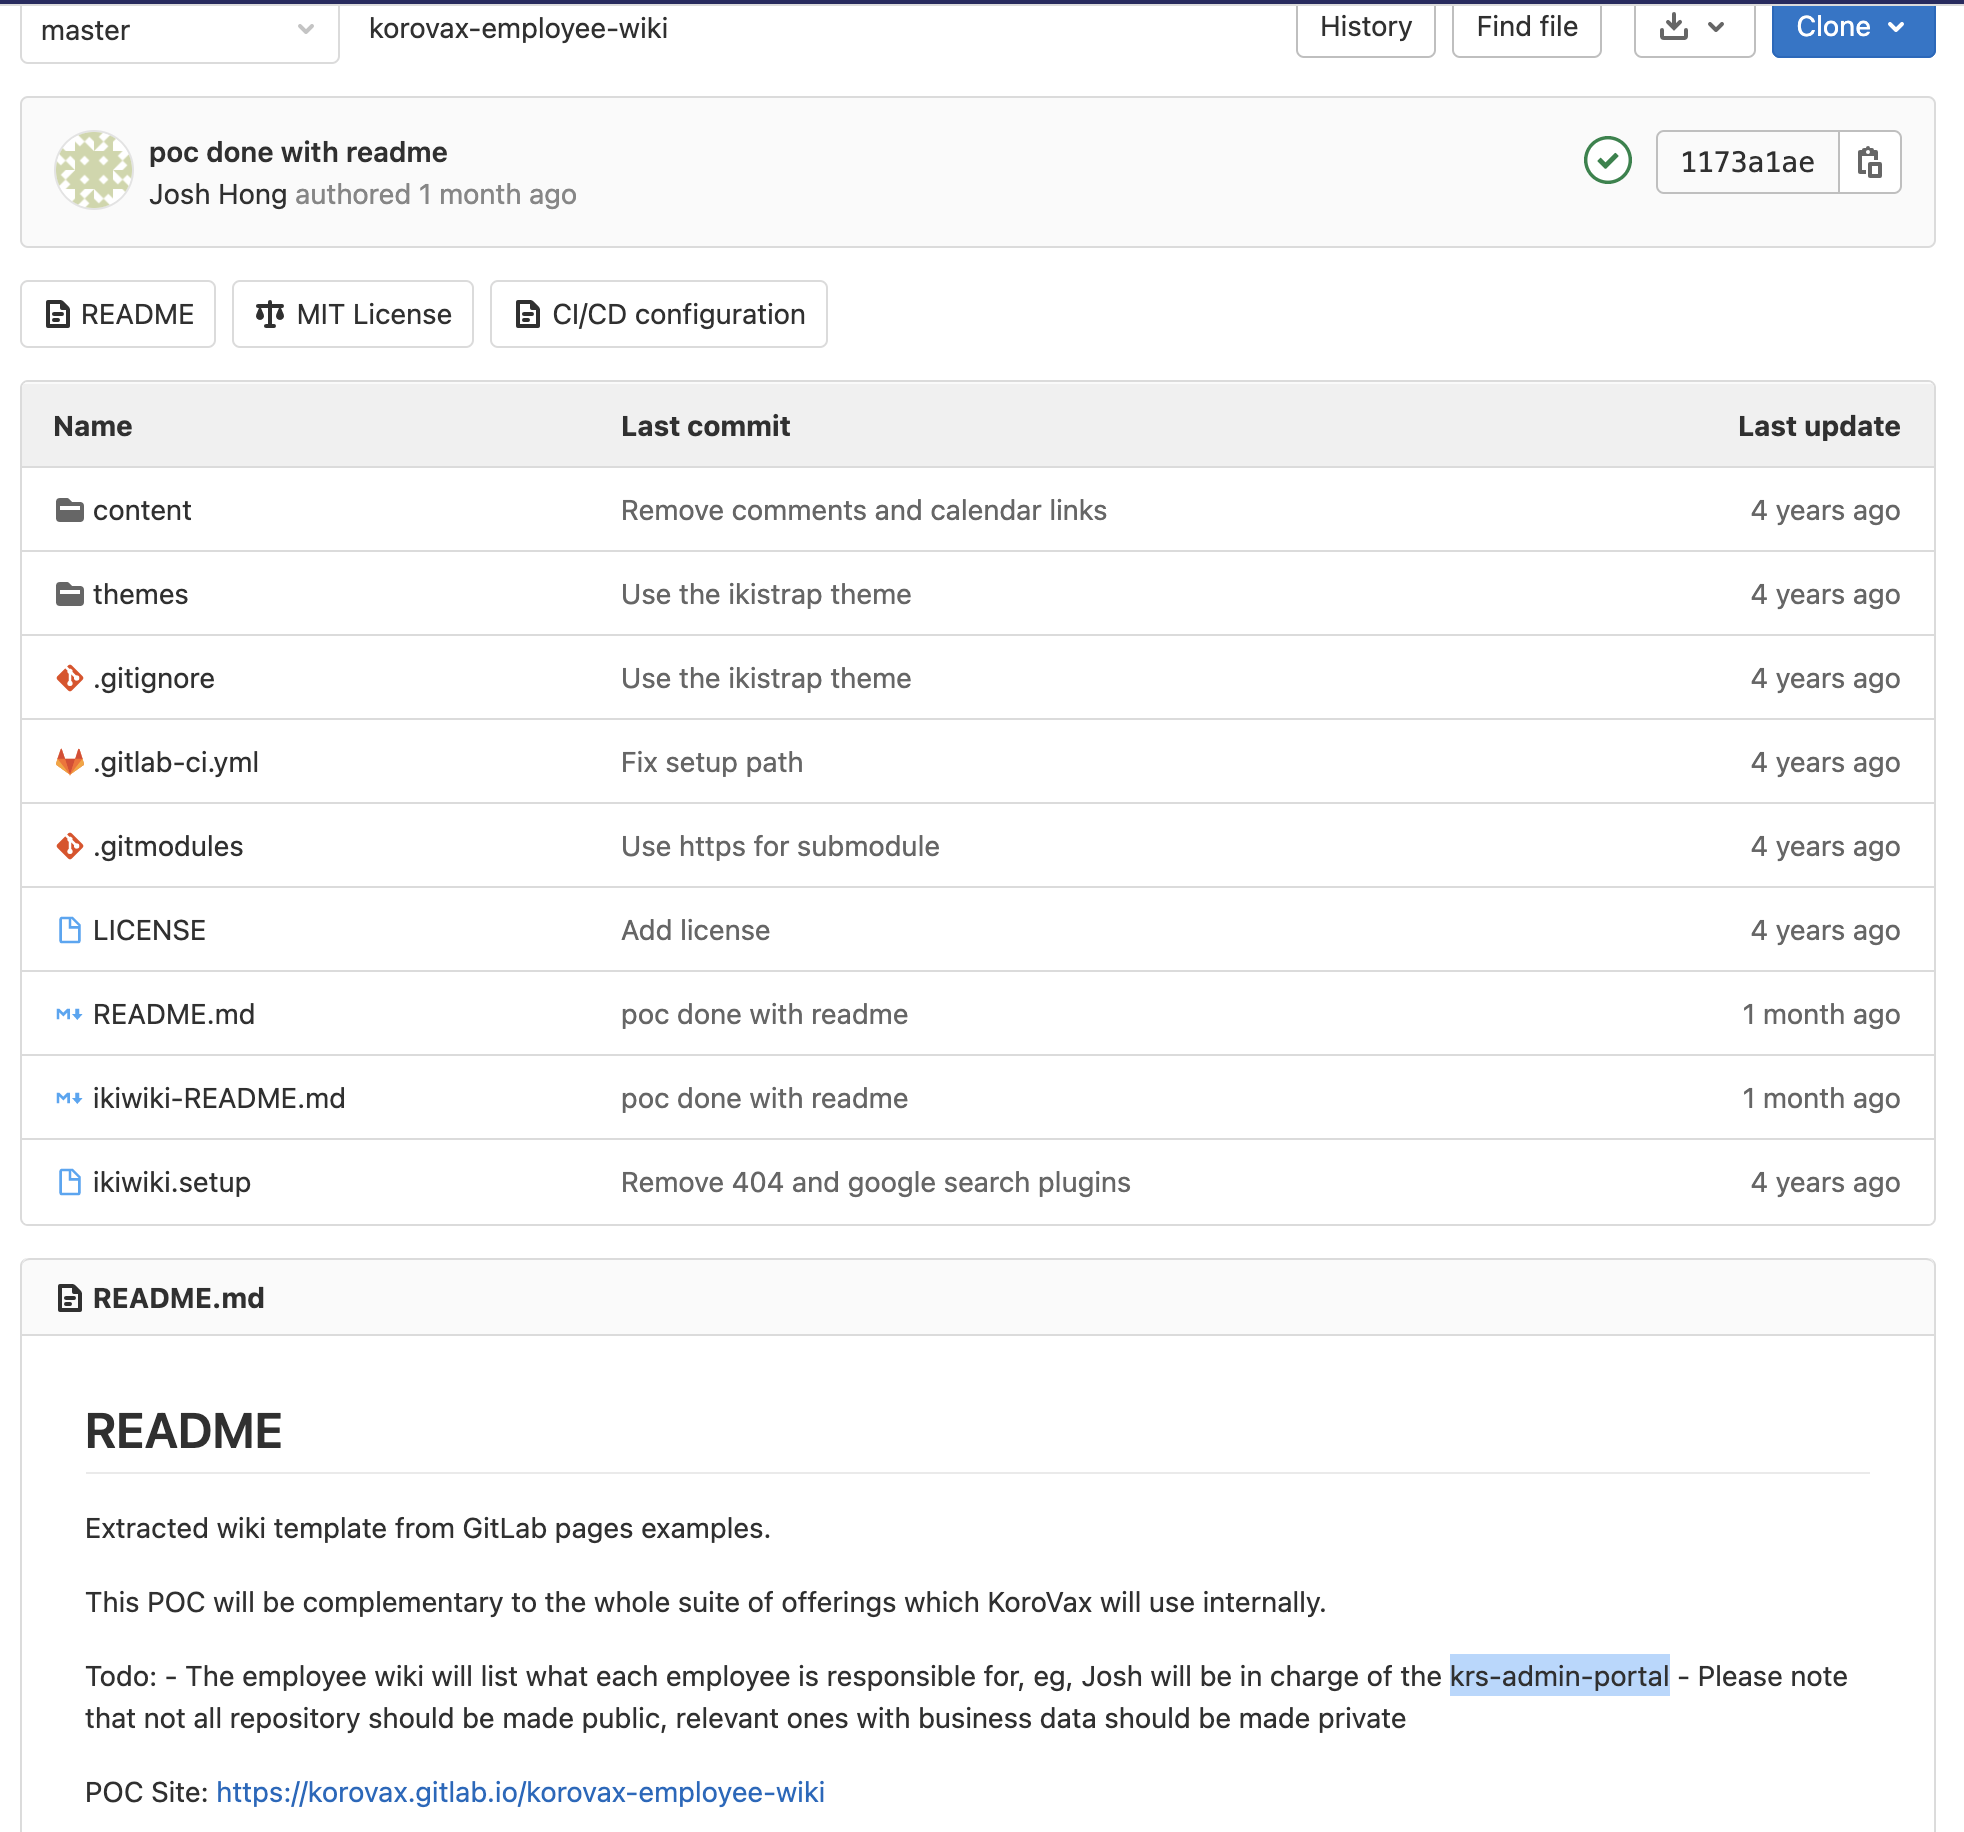Screen dimensions: 1964x1832
Task: Open the ikiwiki.setup file
Action: click(172, 1182)
